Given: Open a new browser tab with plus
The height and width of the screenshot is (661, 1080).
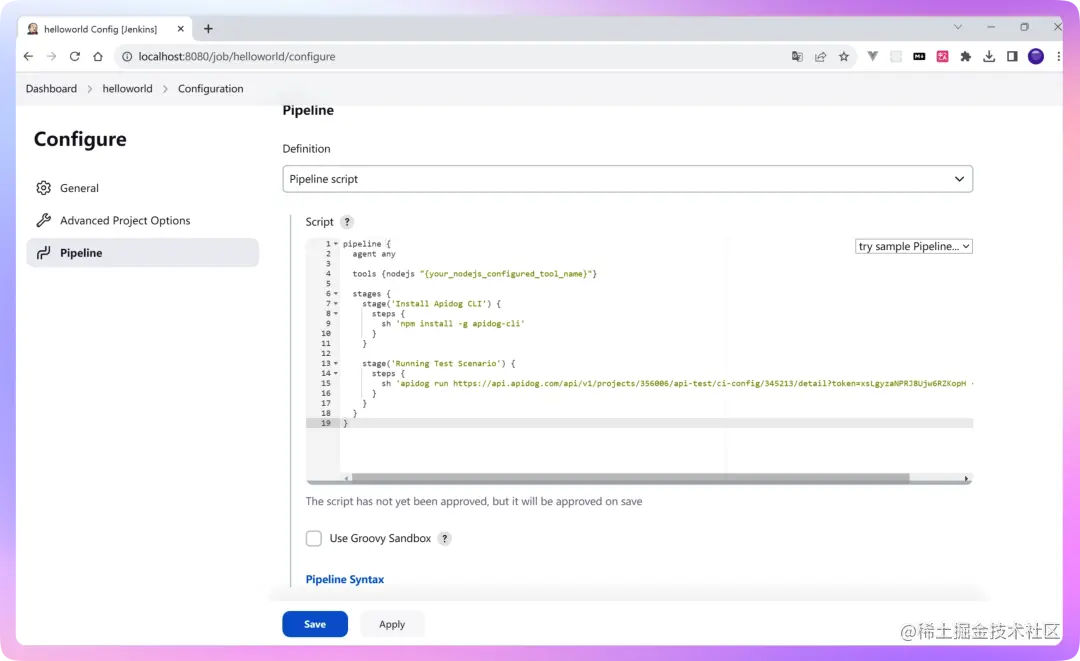Looking at the screenshot, I should point(208,28).
